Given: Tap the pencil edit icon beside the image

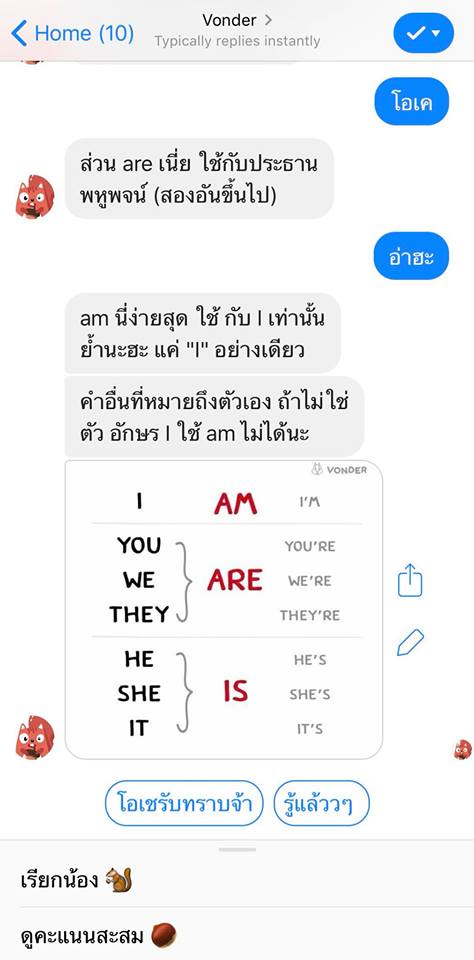Looking at the screenshot, I should click(x=410, y=642).
